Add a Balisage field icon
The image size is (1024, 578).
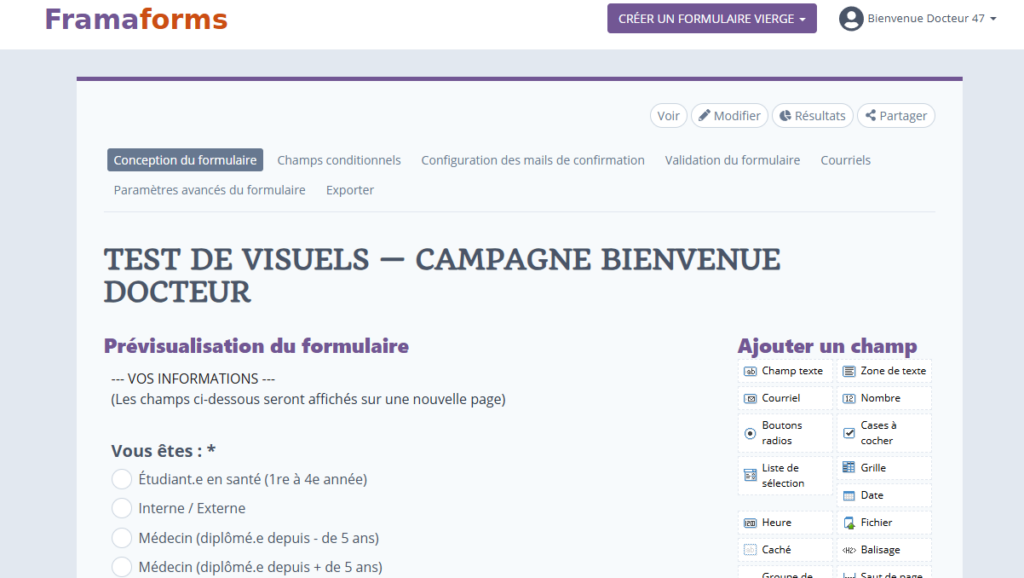pyautogui.click(x=848, y=551)
